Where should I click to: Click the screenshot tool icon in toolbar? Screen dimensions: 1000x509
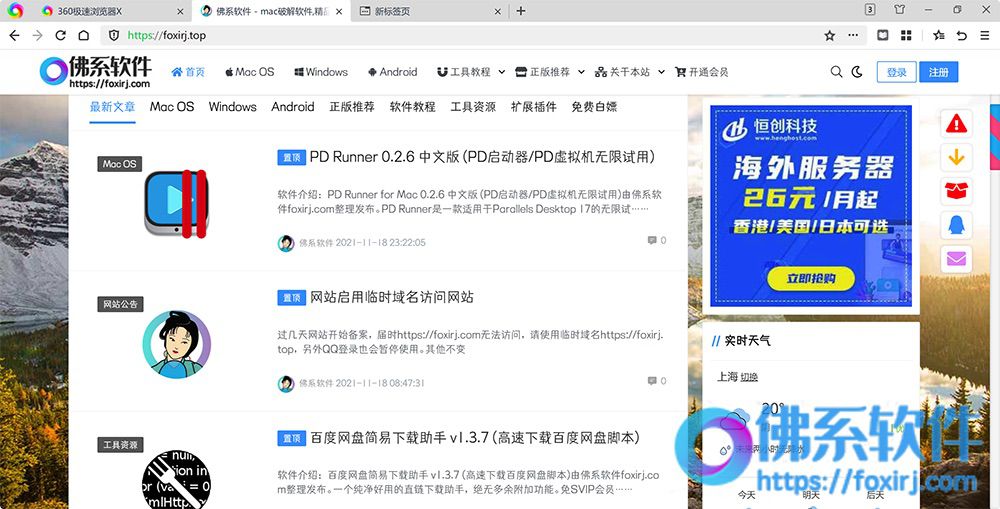[883, 36]
